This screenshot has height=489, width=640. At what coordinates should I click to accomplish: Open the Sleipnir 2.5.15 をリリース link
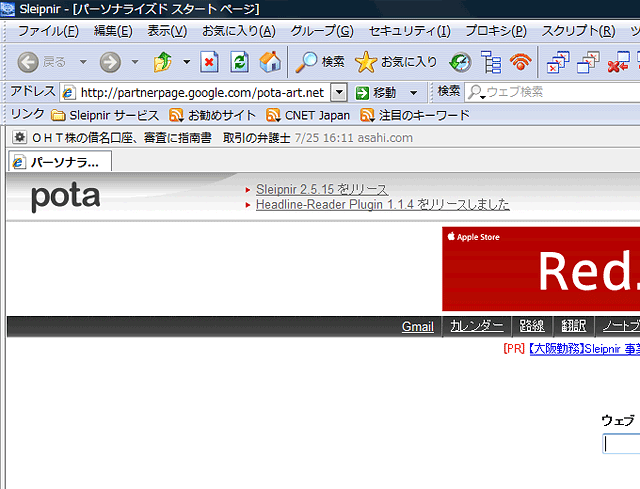(x=322, y=190)
